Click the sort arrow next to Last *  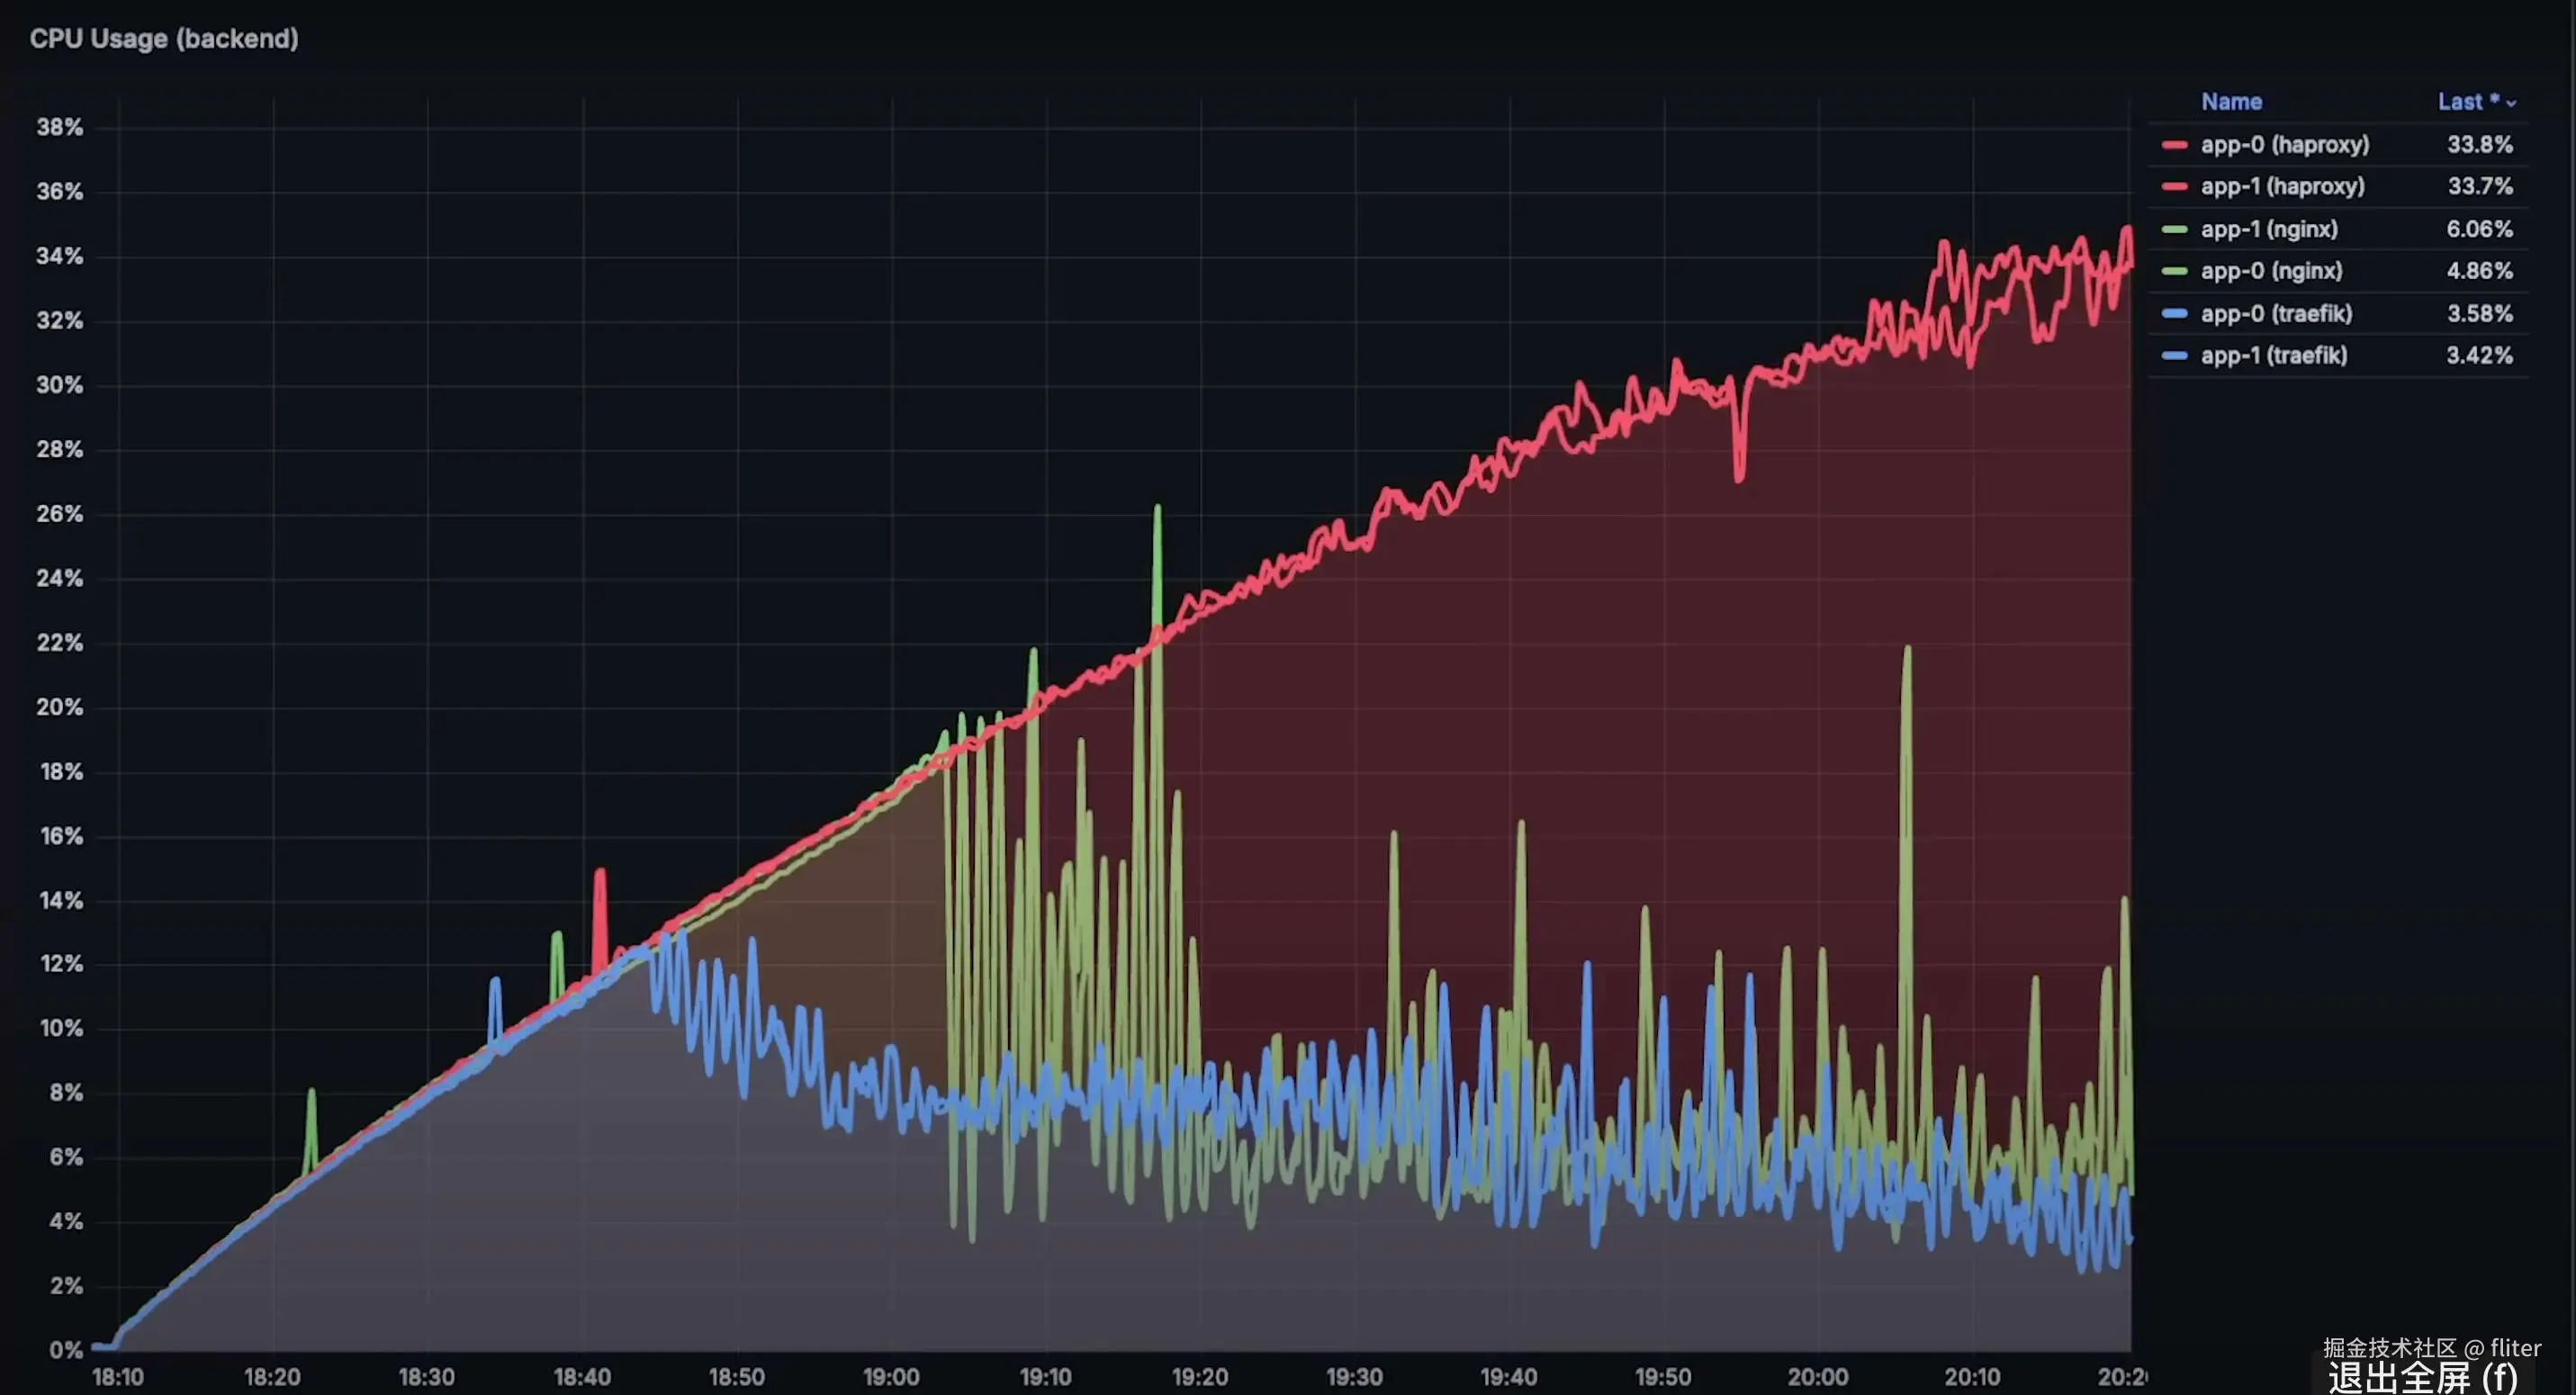pos(2511,104)
